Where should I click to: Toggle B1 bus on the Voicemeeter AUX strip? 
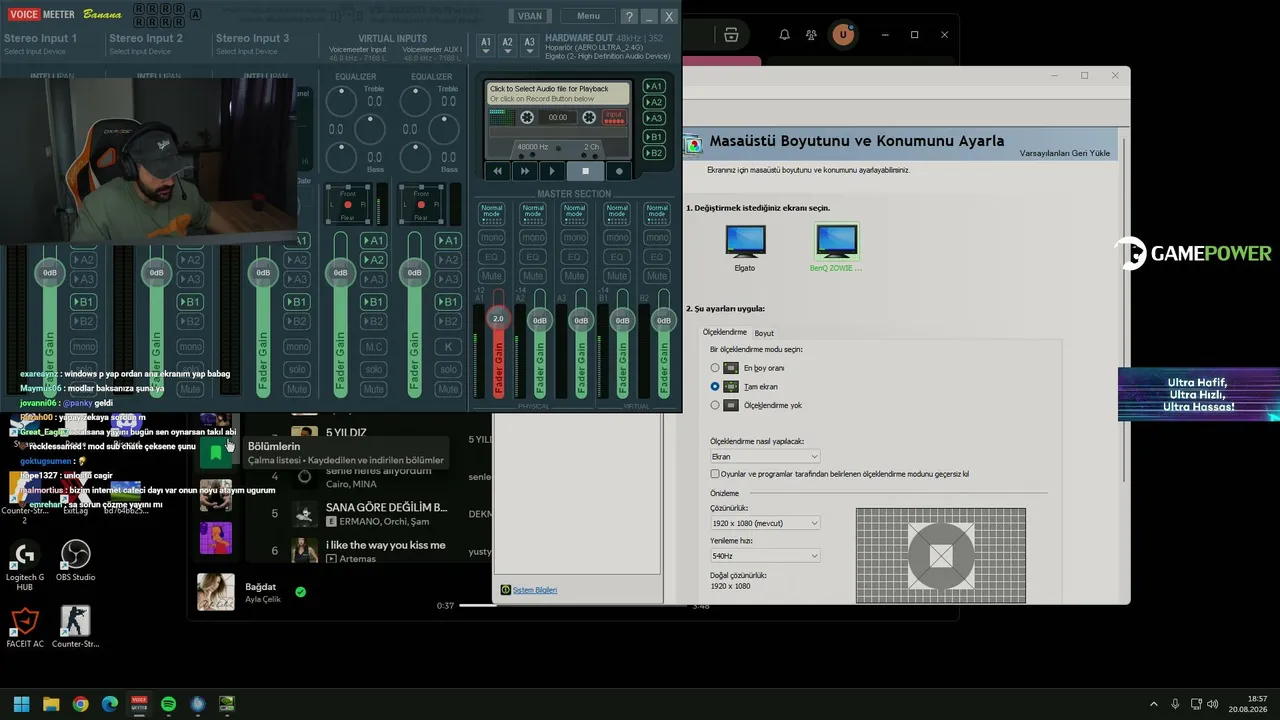click(449, 302)
